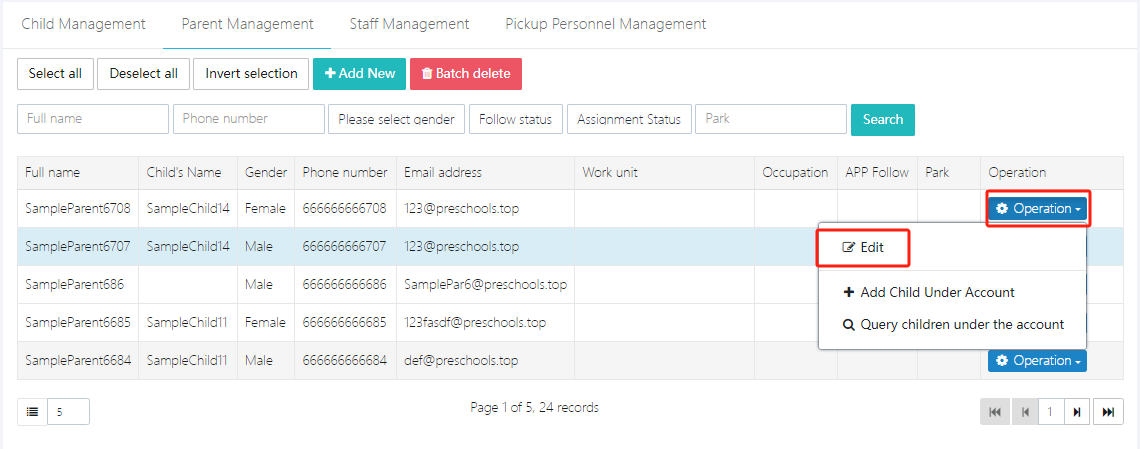This screenshot has height=449, width=1140.
Task: Select Query children under the account
Action: (951, 324)
